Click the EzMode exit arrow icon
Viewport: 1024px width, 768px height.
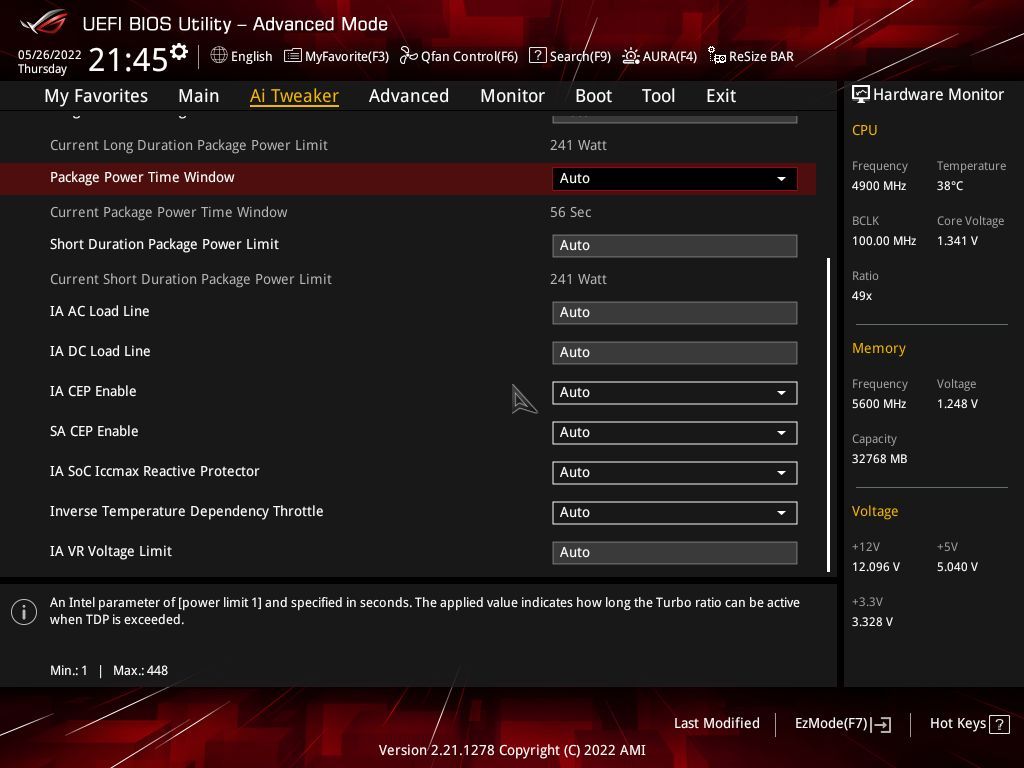pos(881,724)
